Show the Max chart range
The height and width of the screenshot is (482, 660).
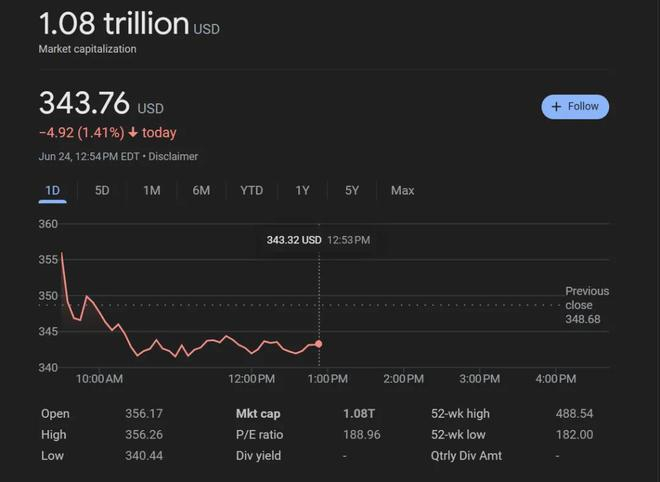[x=402, y=190]
